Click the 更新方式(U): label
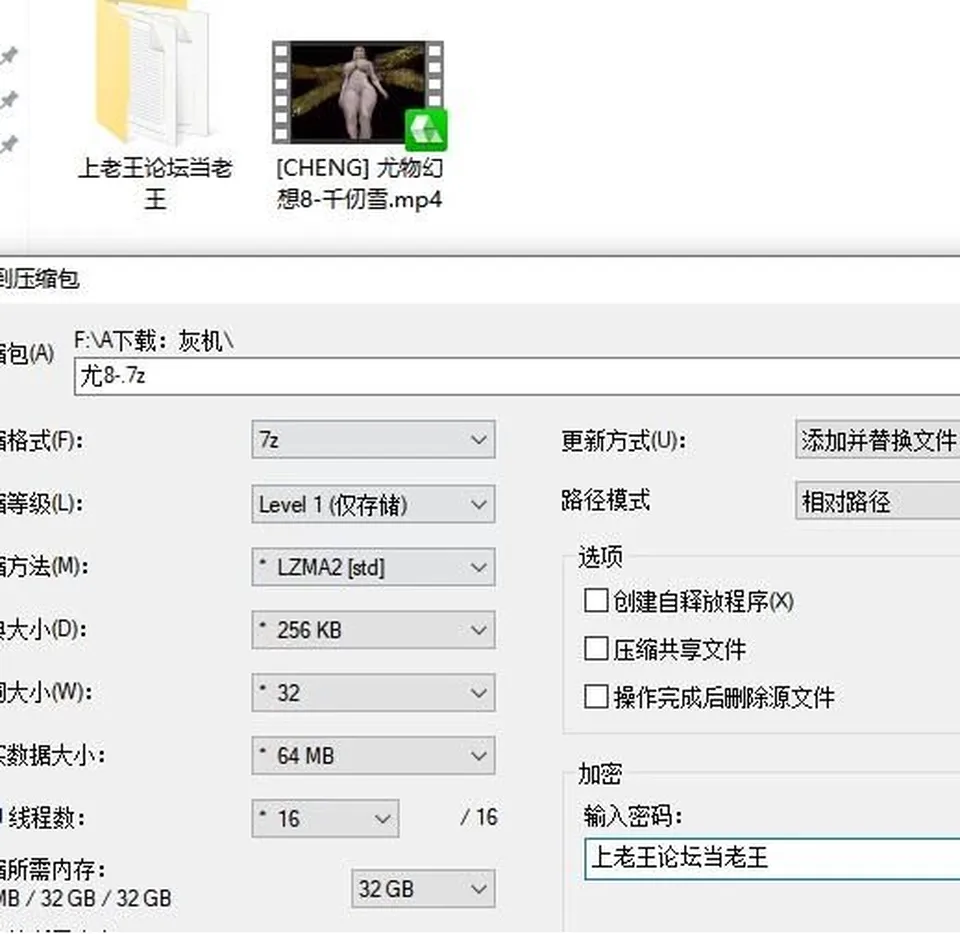This screenshot has height=934, width=960. click(623, 441)
